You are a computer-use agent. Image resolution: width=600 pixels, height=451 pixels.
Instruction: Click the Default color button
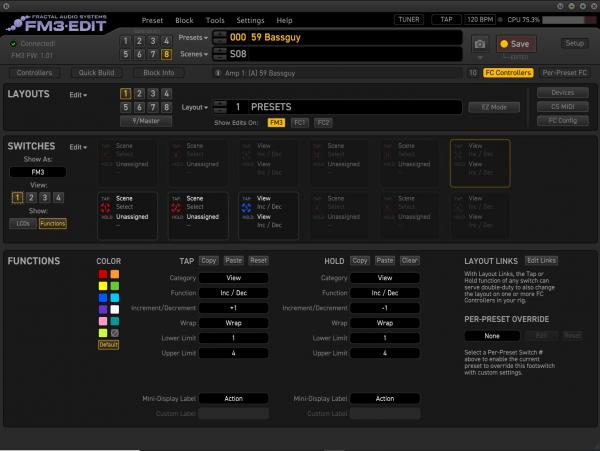[109, 345]
